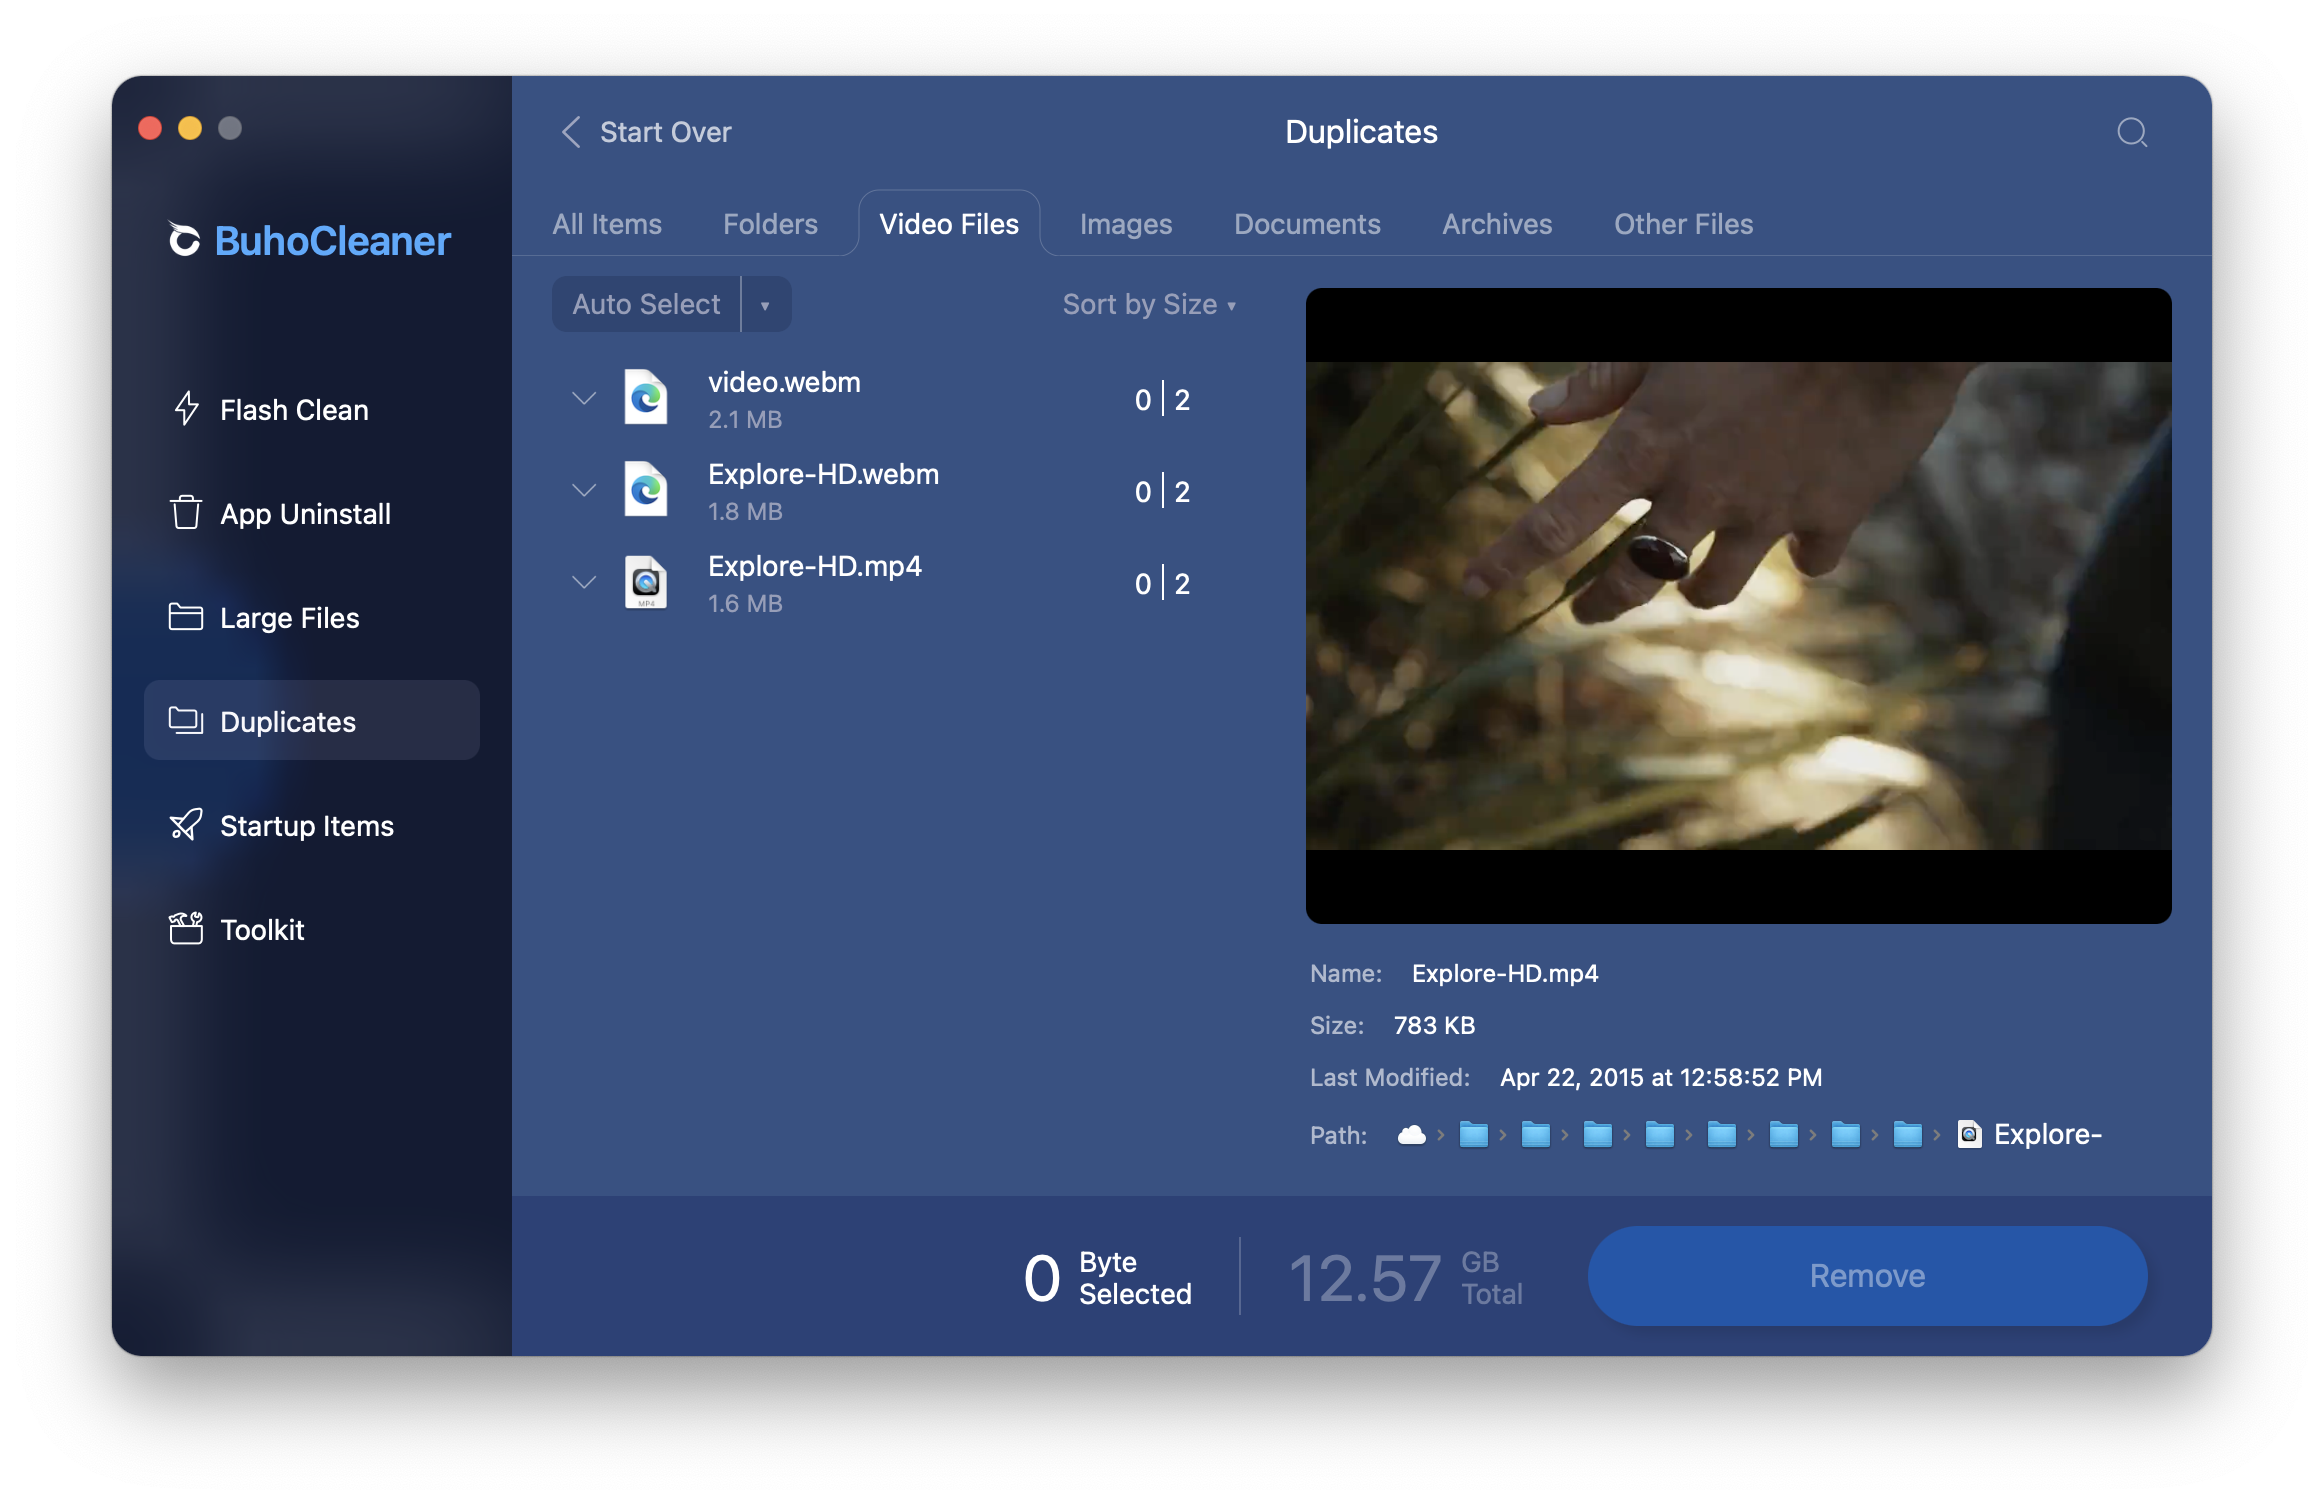Click the search magnifier icon
The width and height of the screenshot is (2324, 1504).
(x=2132, y=132)
